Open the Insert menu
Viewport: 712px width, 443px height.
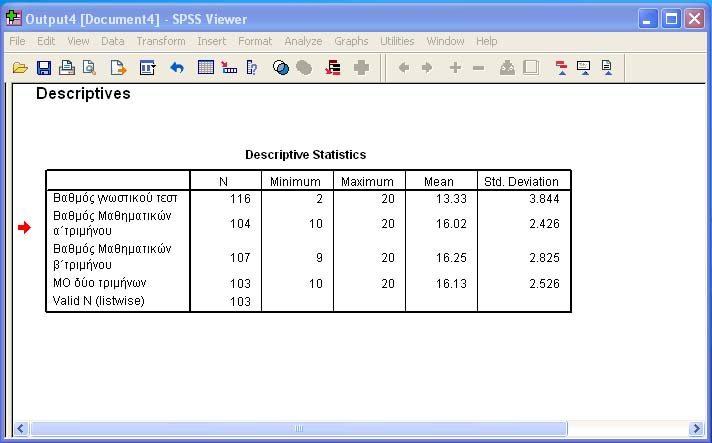pos(212,41)
